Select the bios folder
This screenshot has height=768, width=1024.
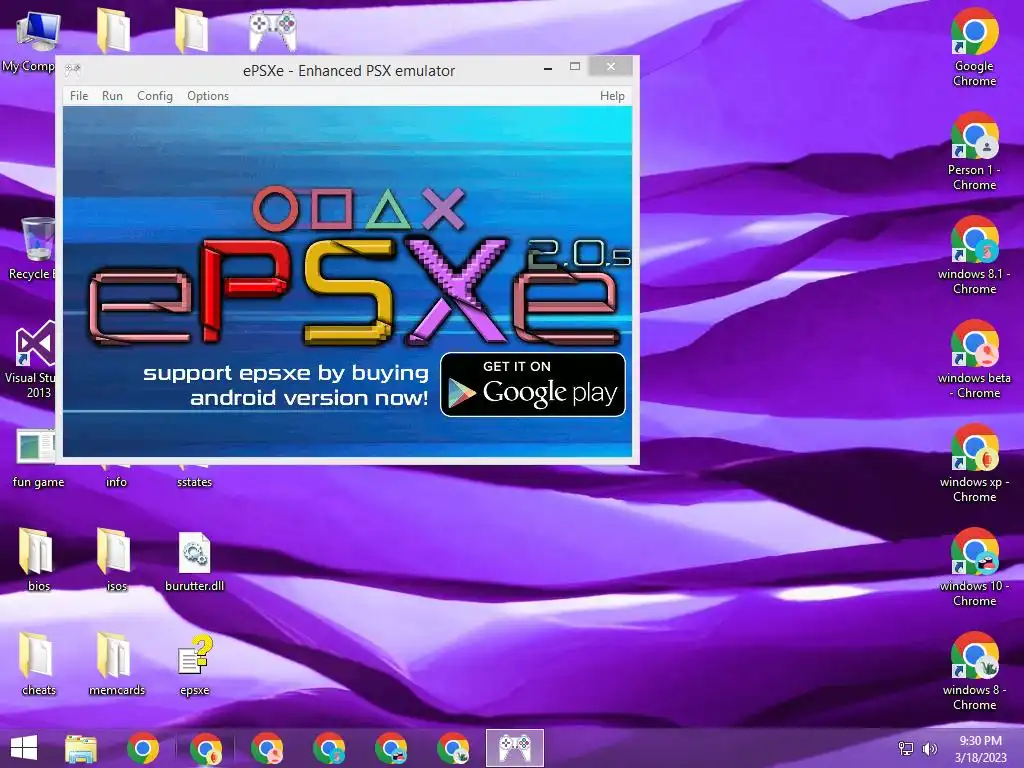click(38, 559)
